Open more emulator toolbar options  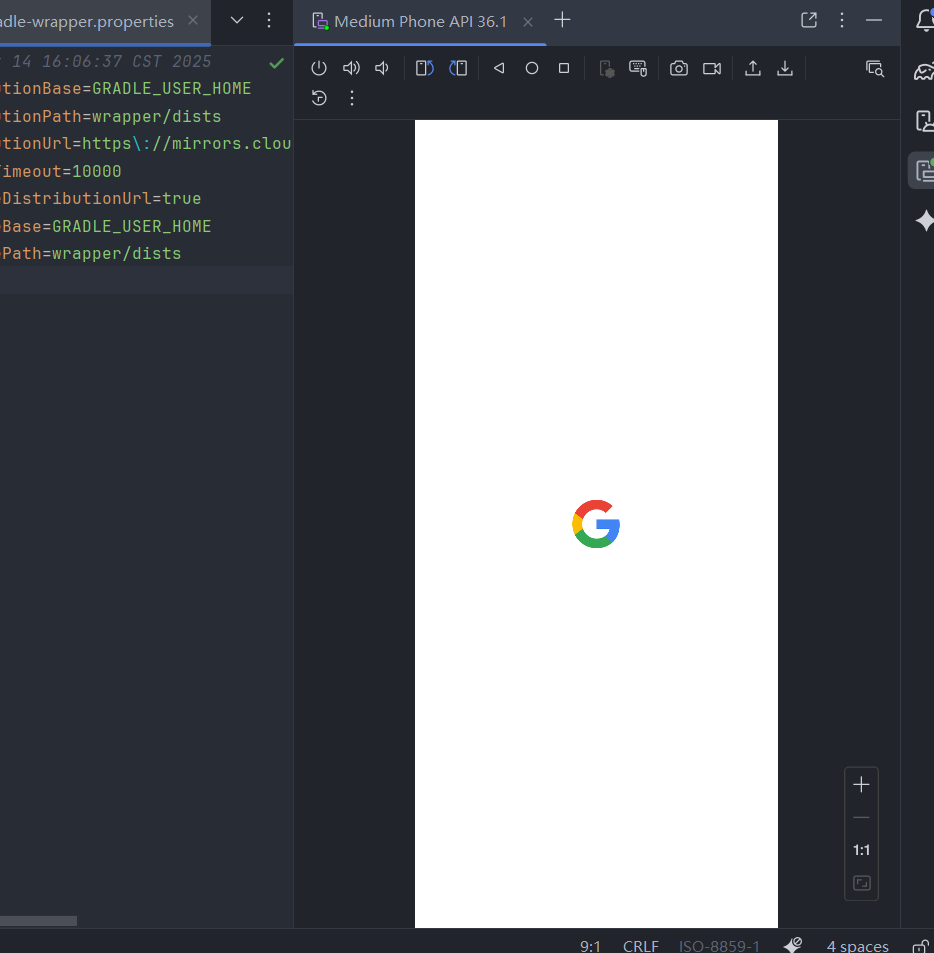pos(352,98)
